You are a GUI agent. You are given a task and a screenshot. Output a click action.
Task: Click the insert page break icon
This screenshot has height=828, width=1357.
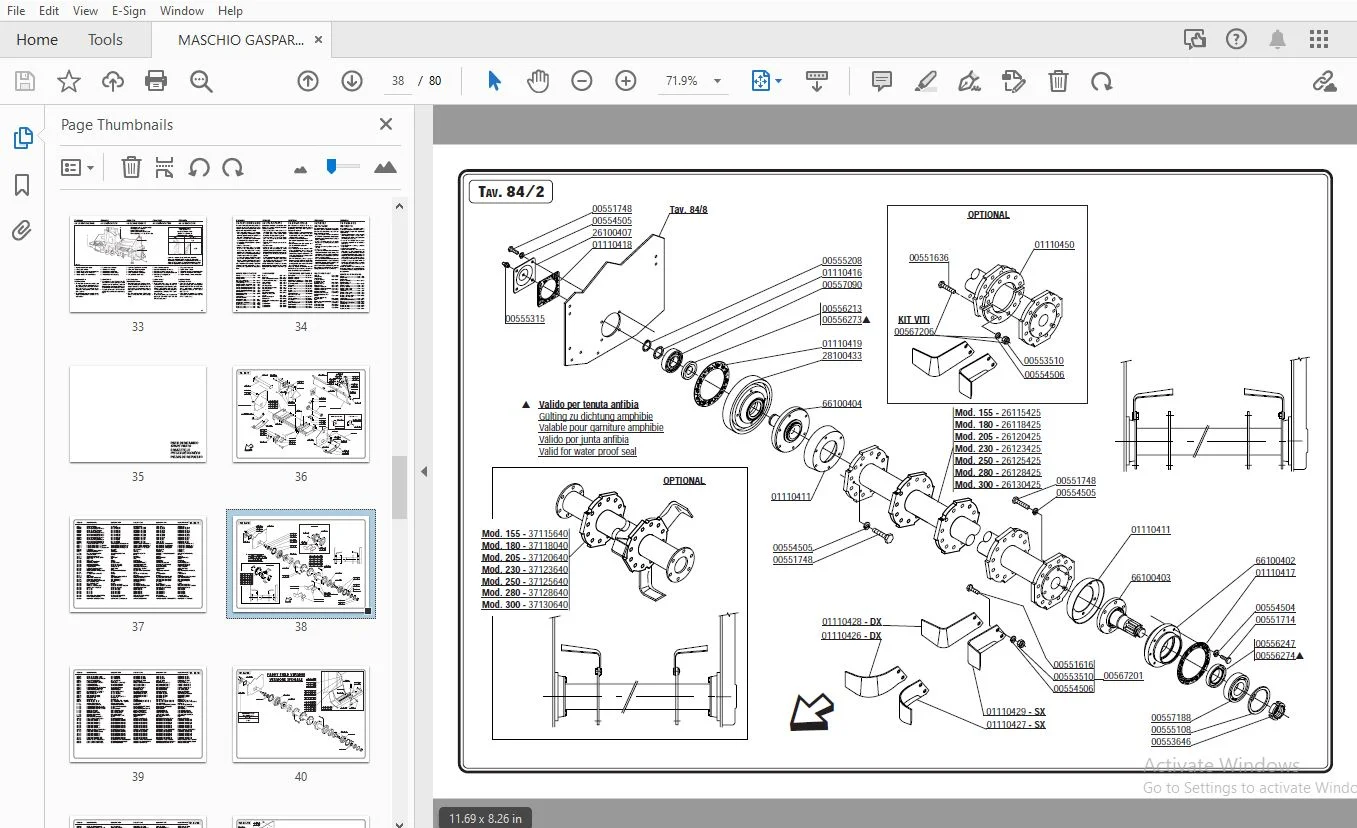tap(165, 168)
